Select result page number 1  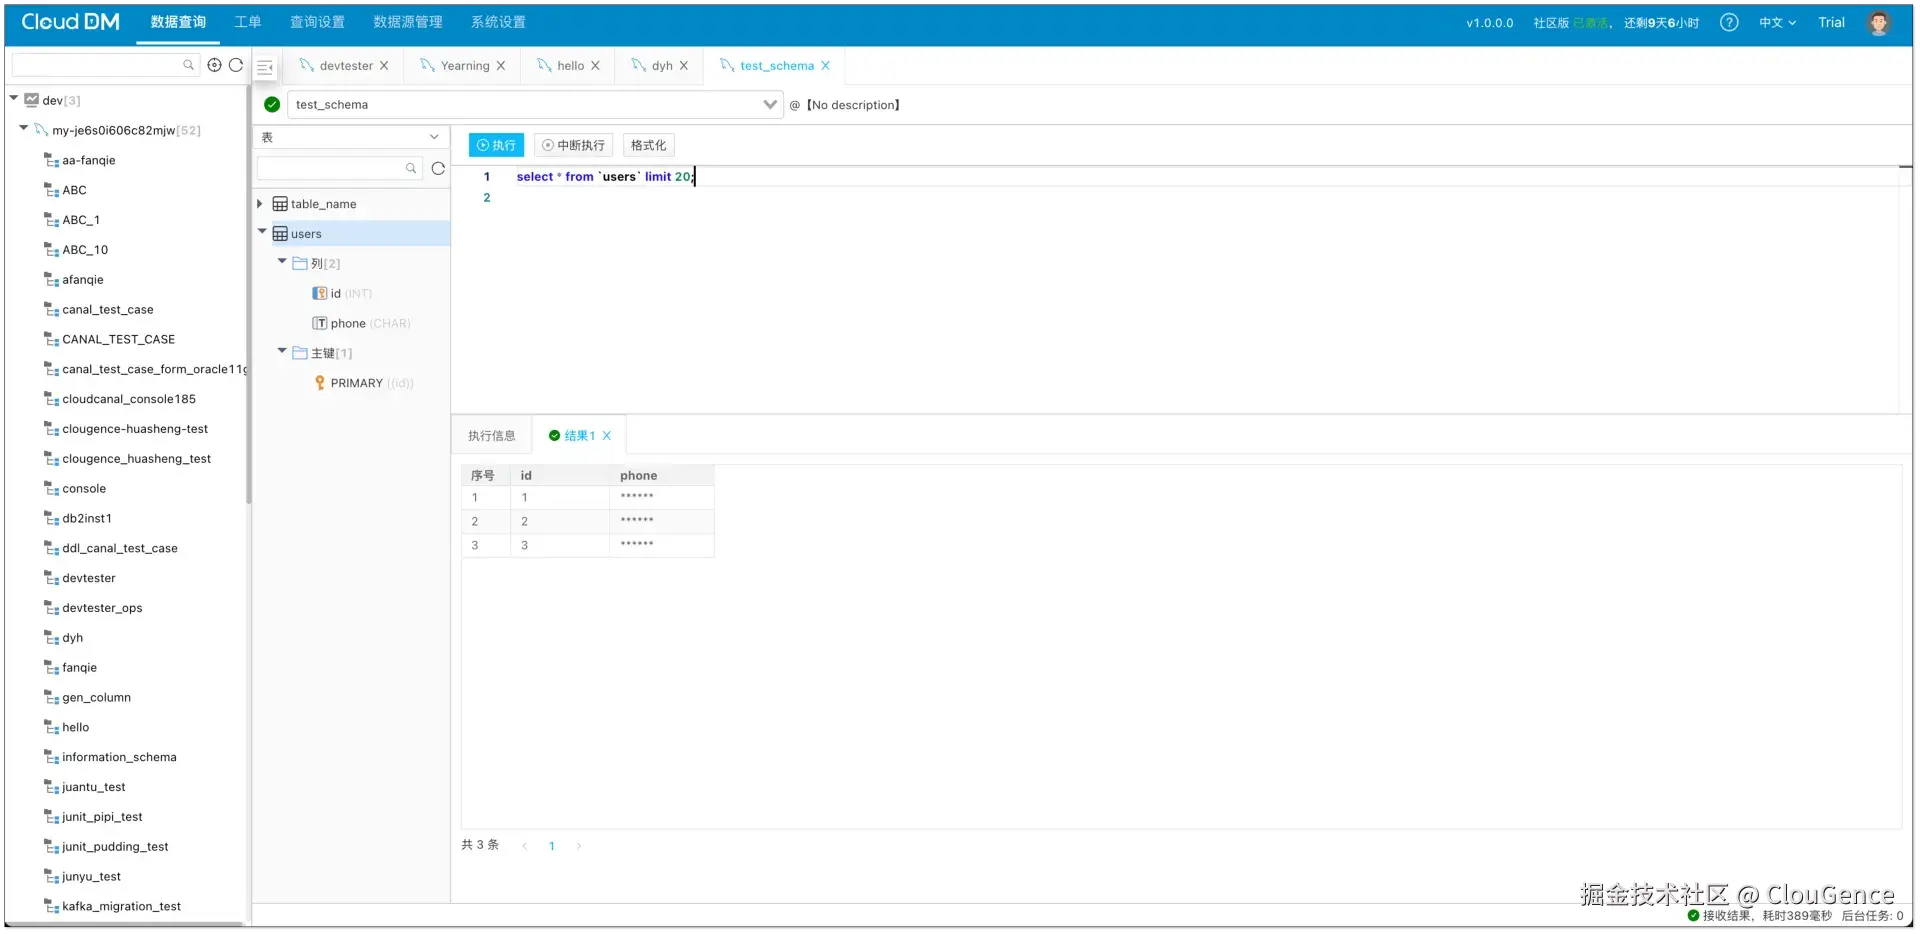click(551, 846)
